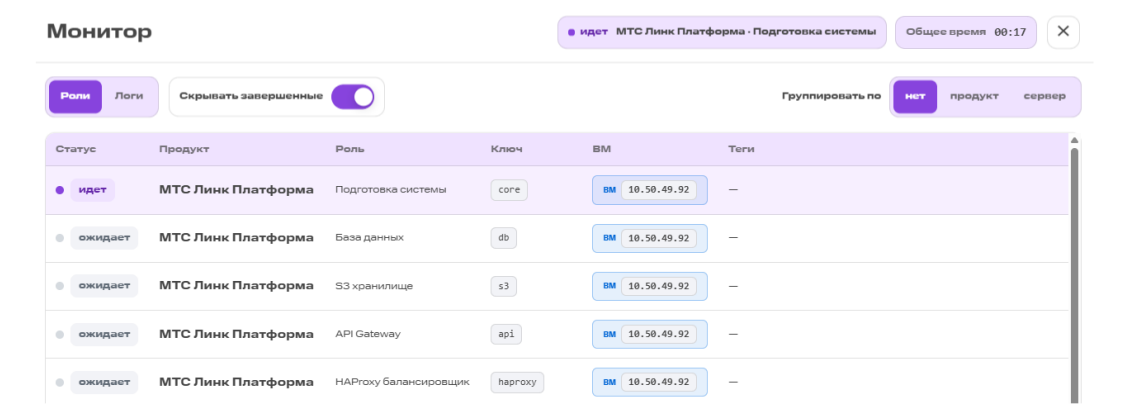Click the Общее время 00:17 indicator
The height and width of the screenshot is (419, 1125).
tap(966, 32)
